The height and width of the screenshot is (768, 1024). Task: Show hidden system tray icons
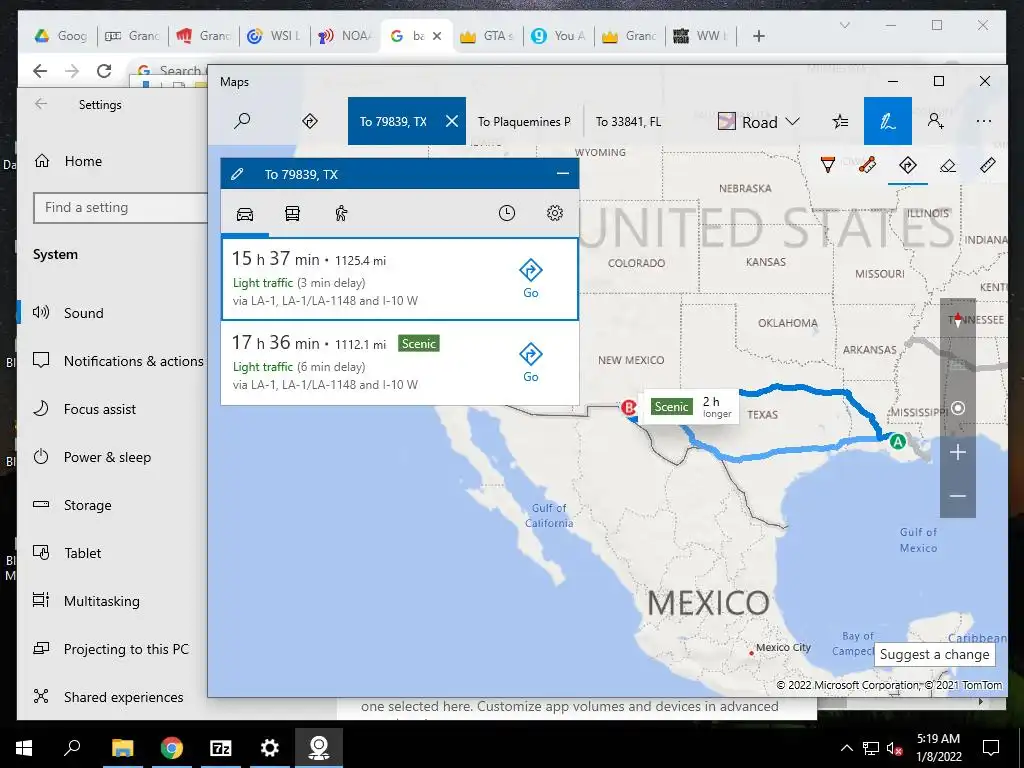846,748
